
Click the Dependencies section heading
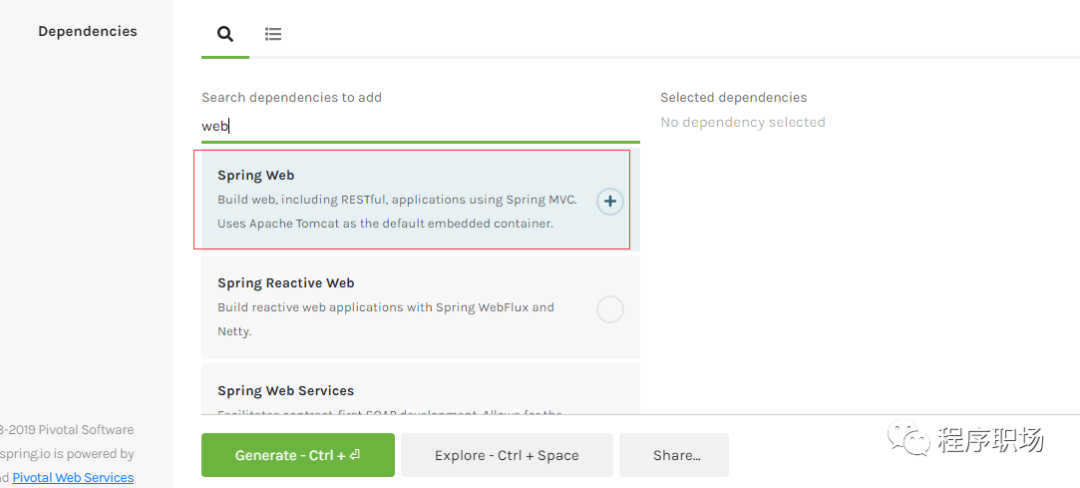coord(87,31)
